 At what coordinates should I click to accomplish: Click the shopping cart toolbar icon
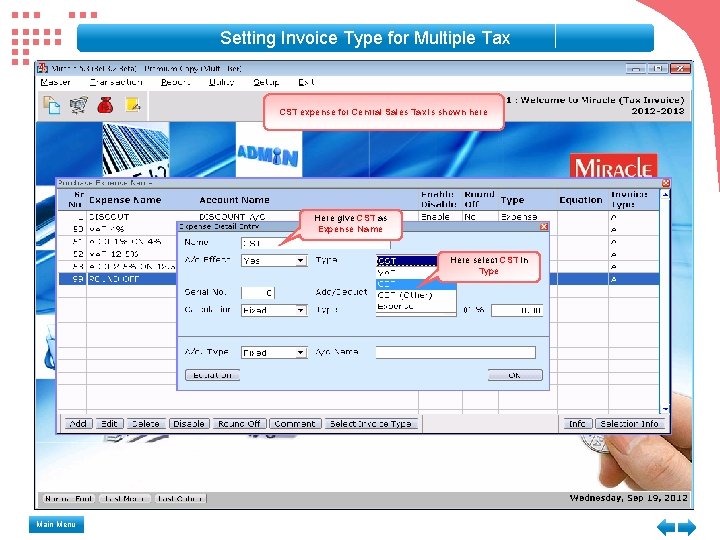79,105
